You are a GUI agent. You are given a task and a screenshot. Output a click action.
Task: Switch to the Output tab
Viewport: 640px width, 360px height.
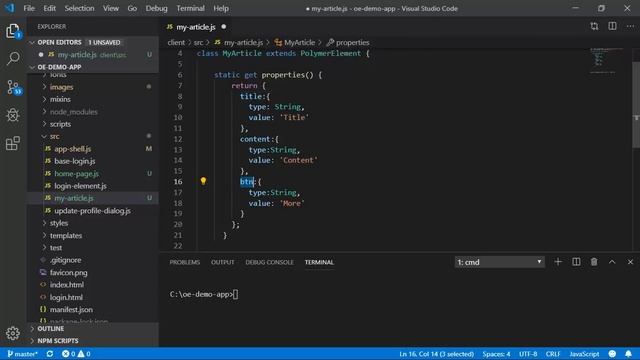coord(222,262)
